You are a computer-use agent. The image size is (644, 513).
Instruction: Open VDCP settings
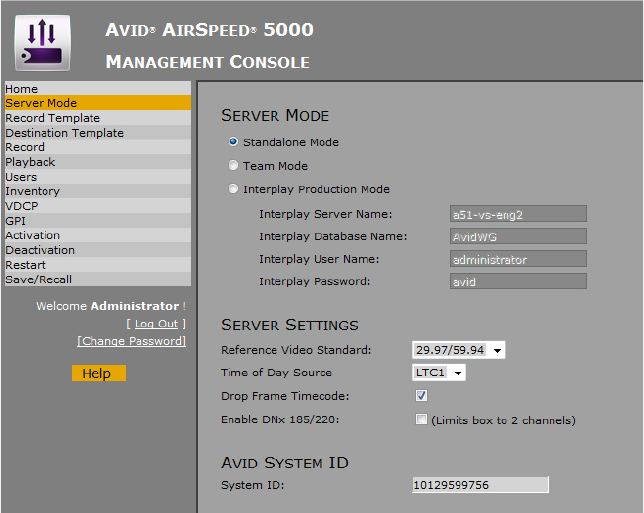(98, 206)
